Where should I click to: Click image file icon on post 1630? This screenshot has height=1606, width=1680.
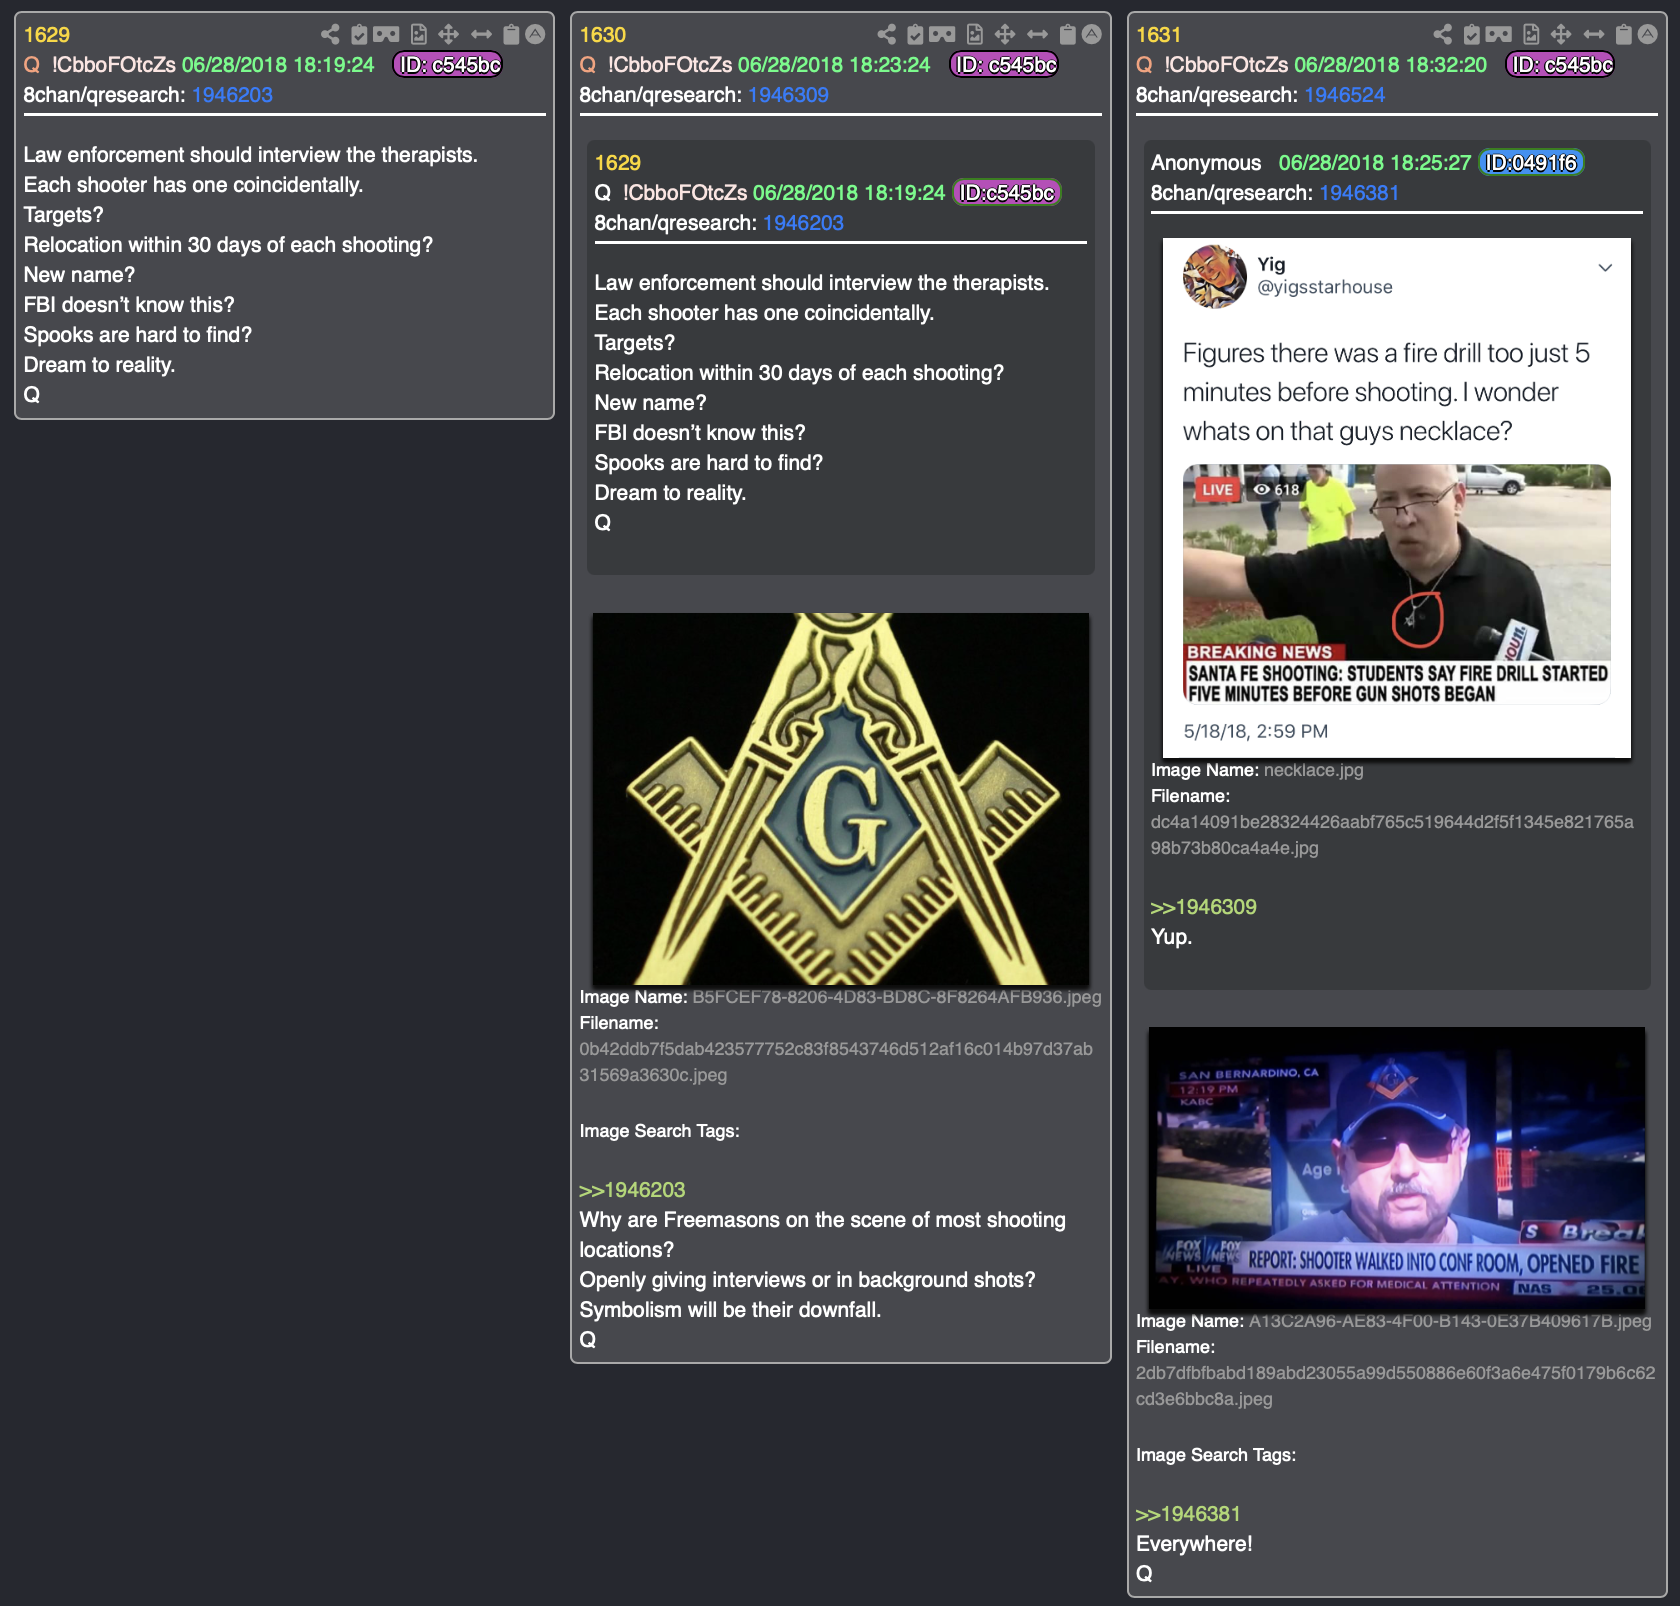click(x=975, y=35)
